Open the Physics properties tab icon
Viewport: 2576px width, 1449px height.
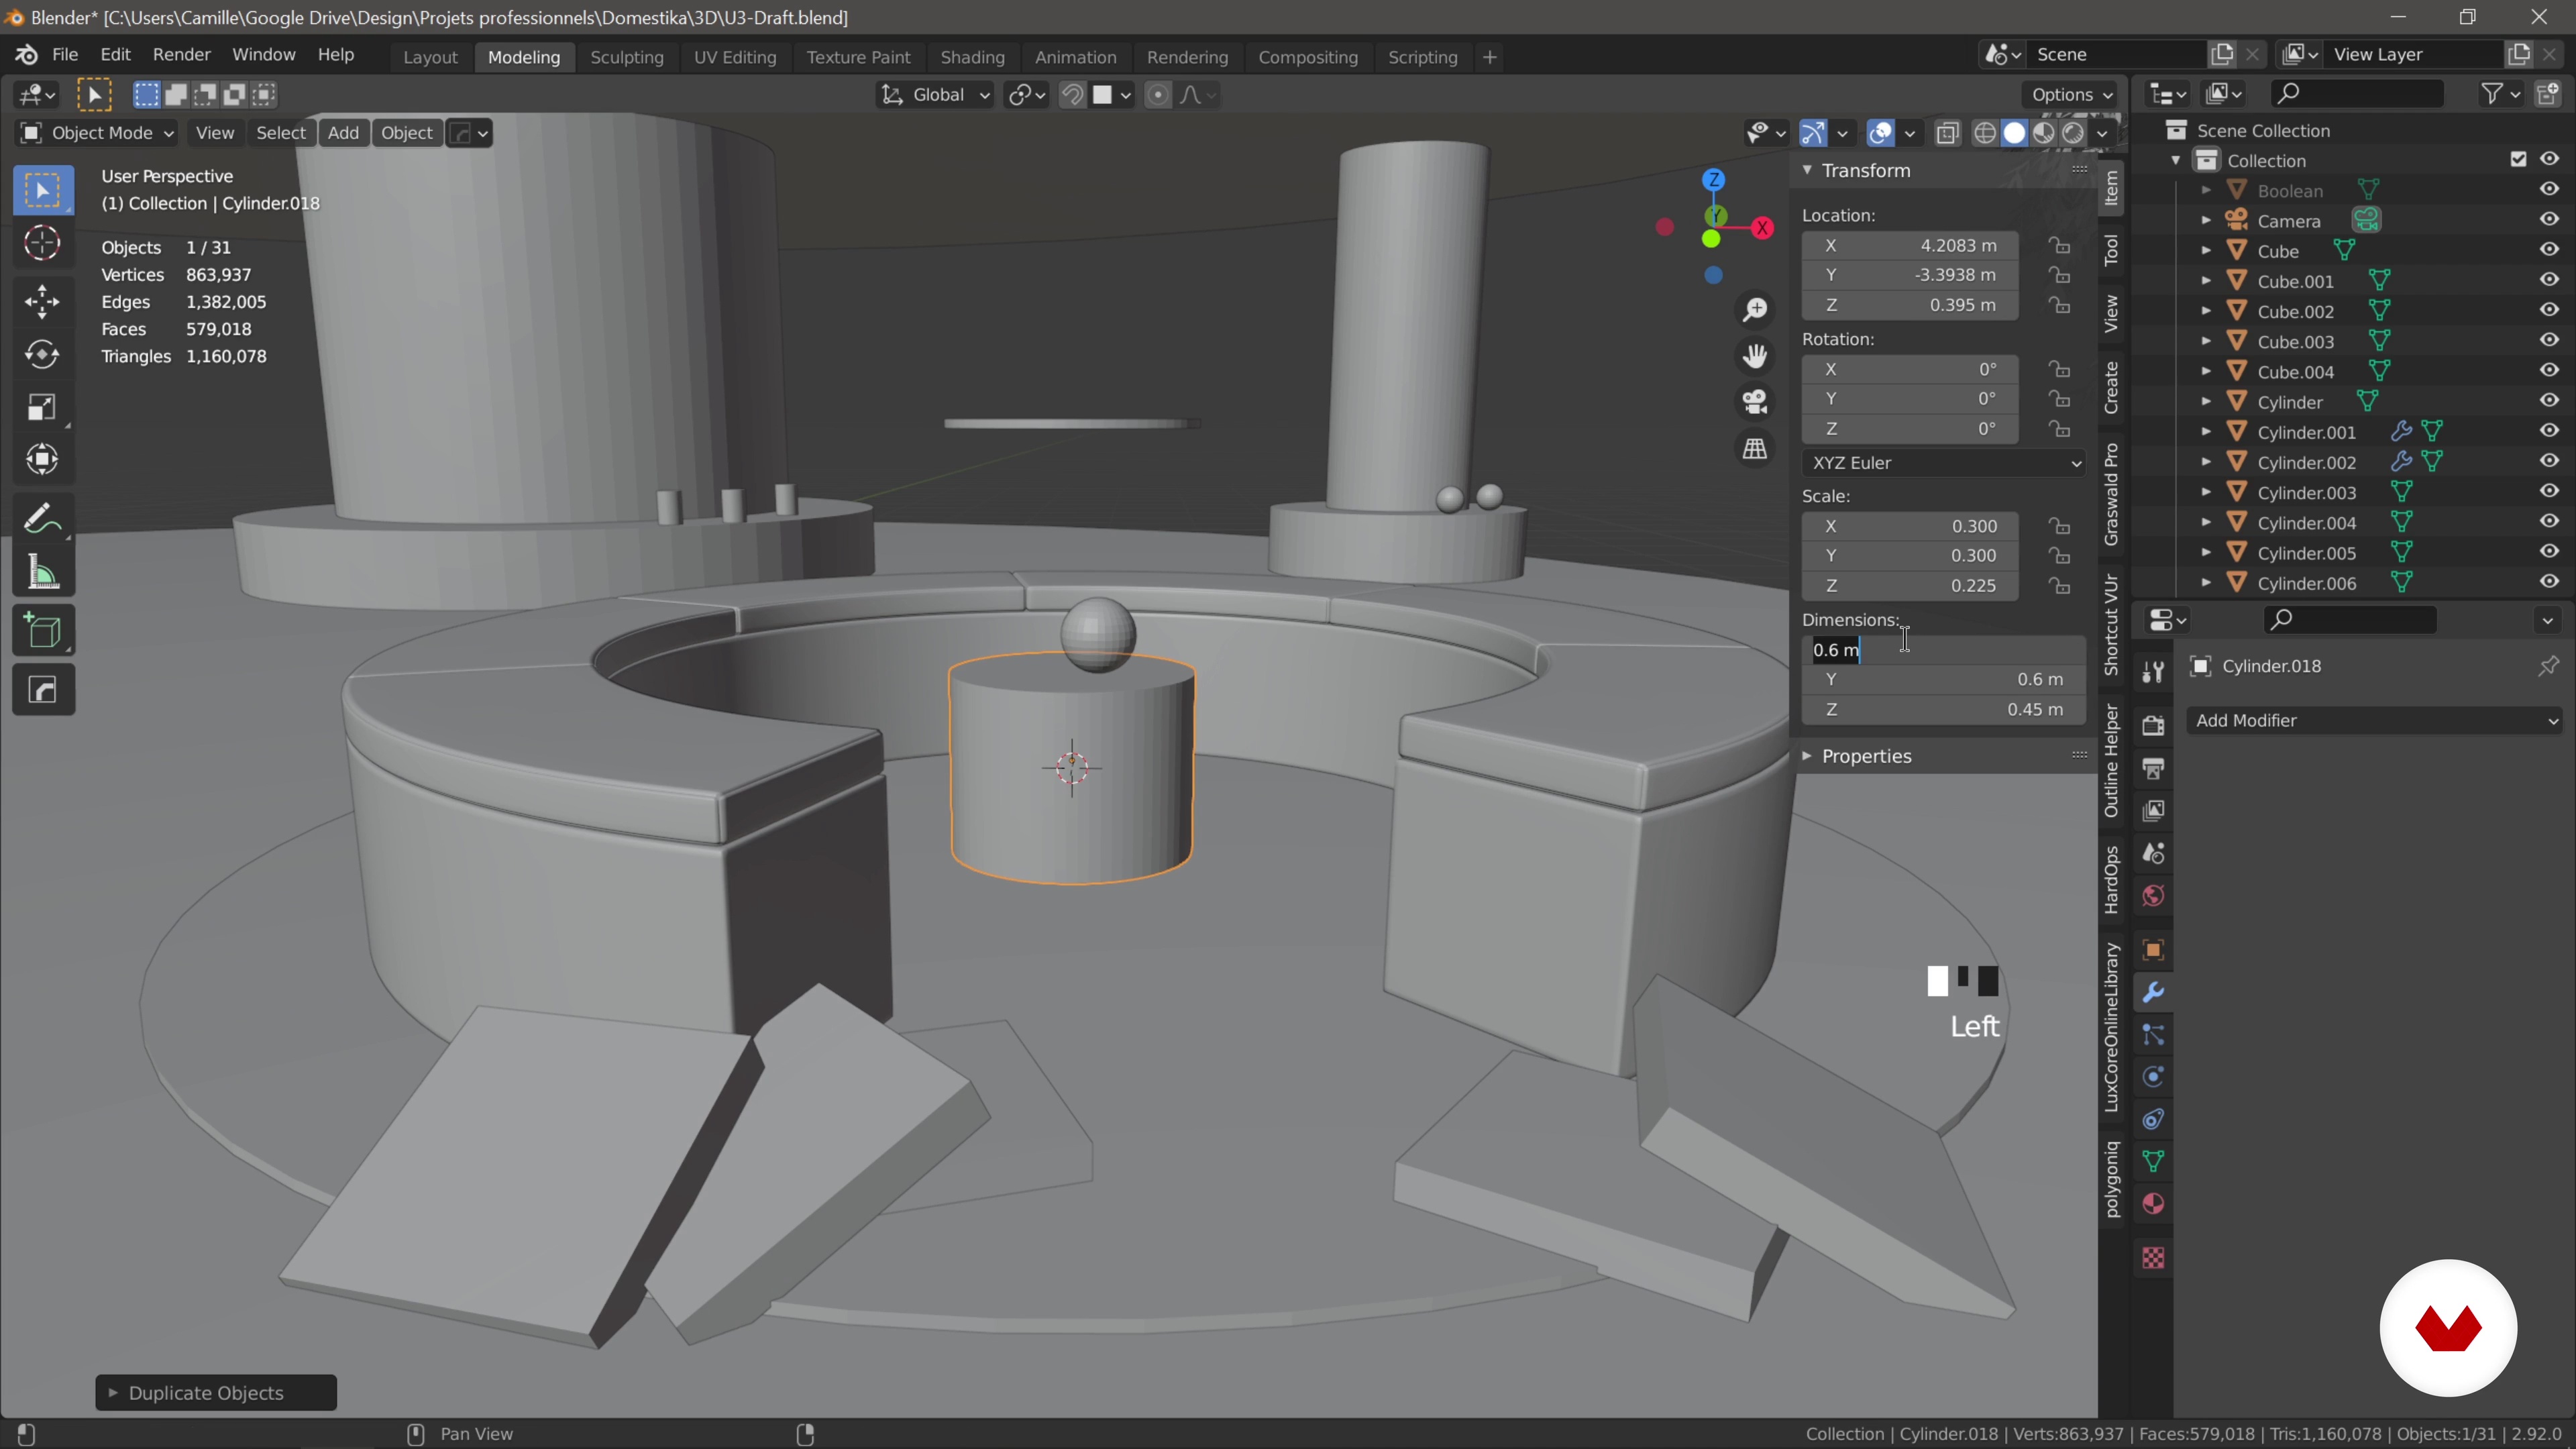tap(2153, 1077)
